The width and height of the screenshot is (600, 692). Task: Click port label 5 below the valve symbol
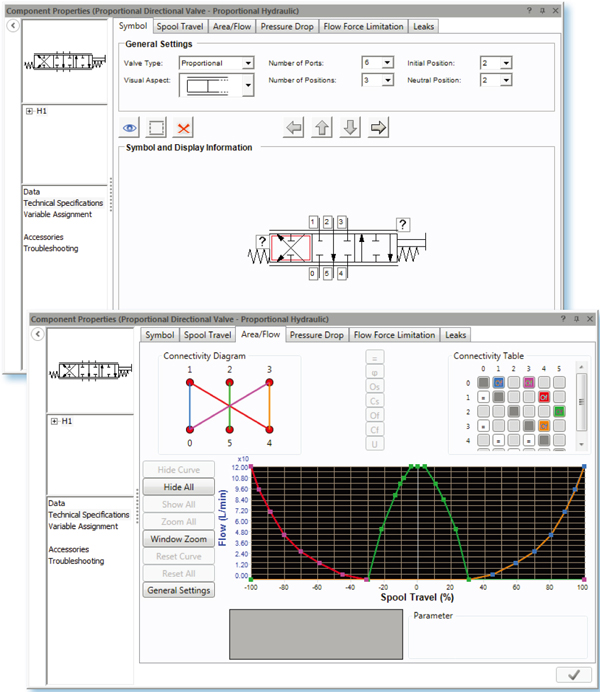tap(327, 273)
